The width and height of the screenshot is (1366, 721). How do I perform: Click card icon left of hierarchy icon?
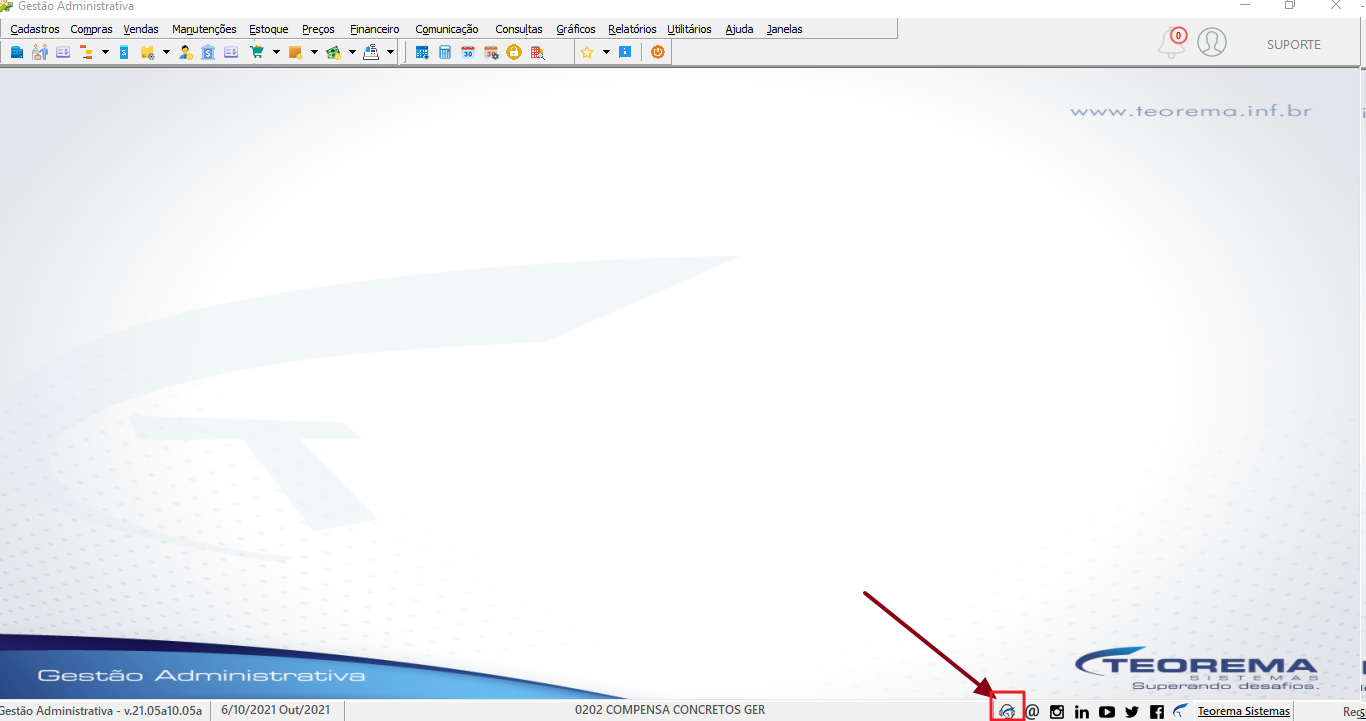coord(63,52)
